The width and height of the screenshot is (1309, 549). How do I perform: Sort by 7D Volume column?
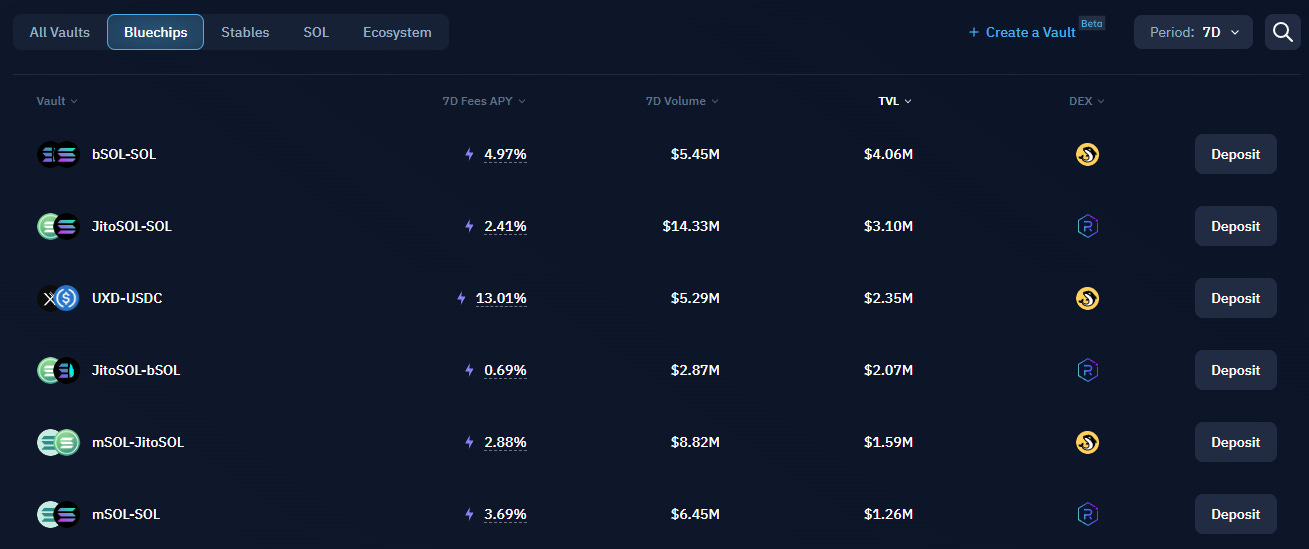click(x=682, y=101)
